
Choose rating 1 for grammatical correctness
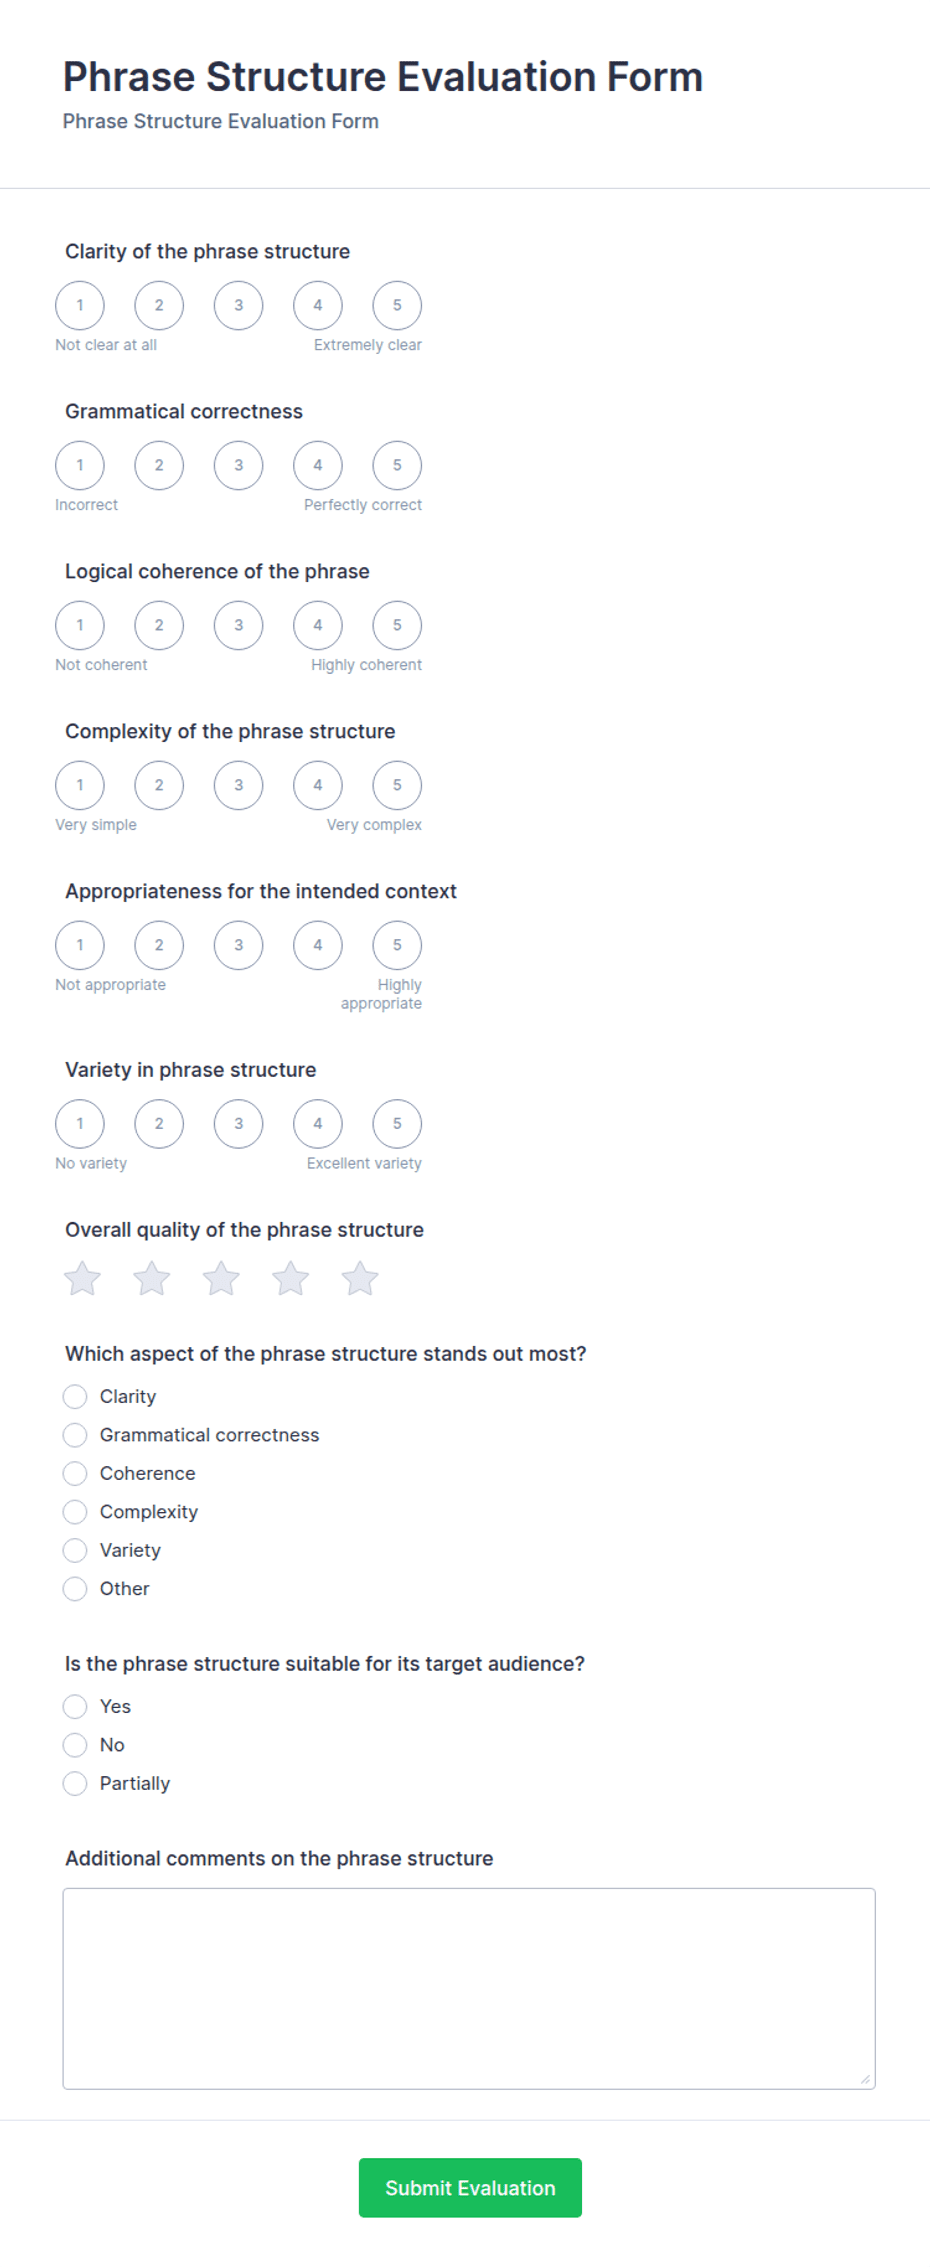pos(80,465)
